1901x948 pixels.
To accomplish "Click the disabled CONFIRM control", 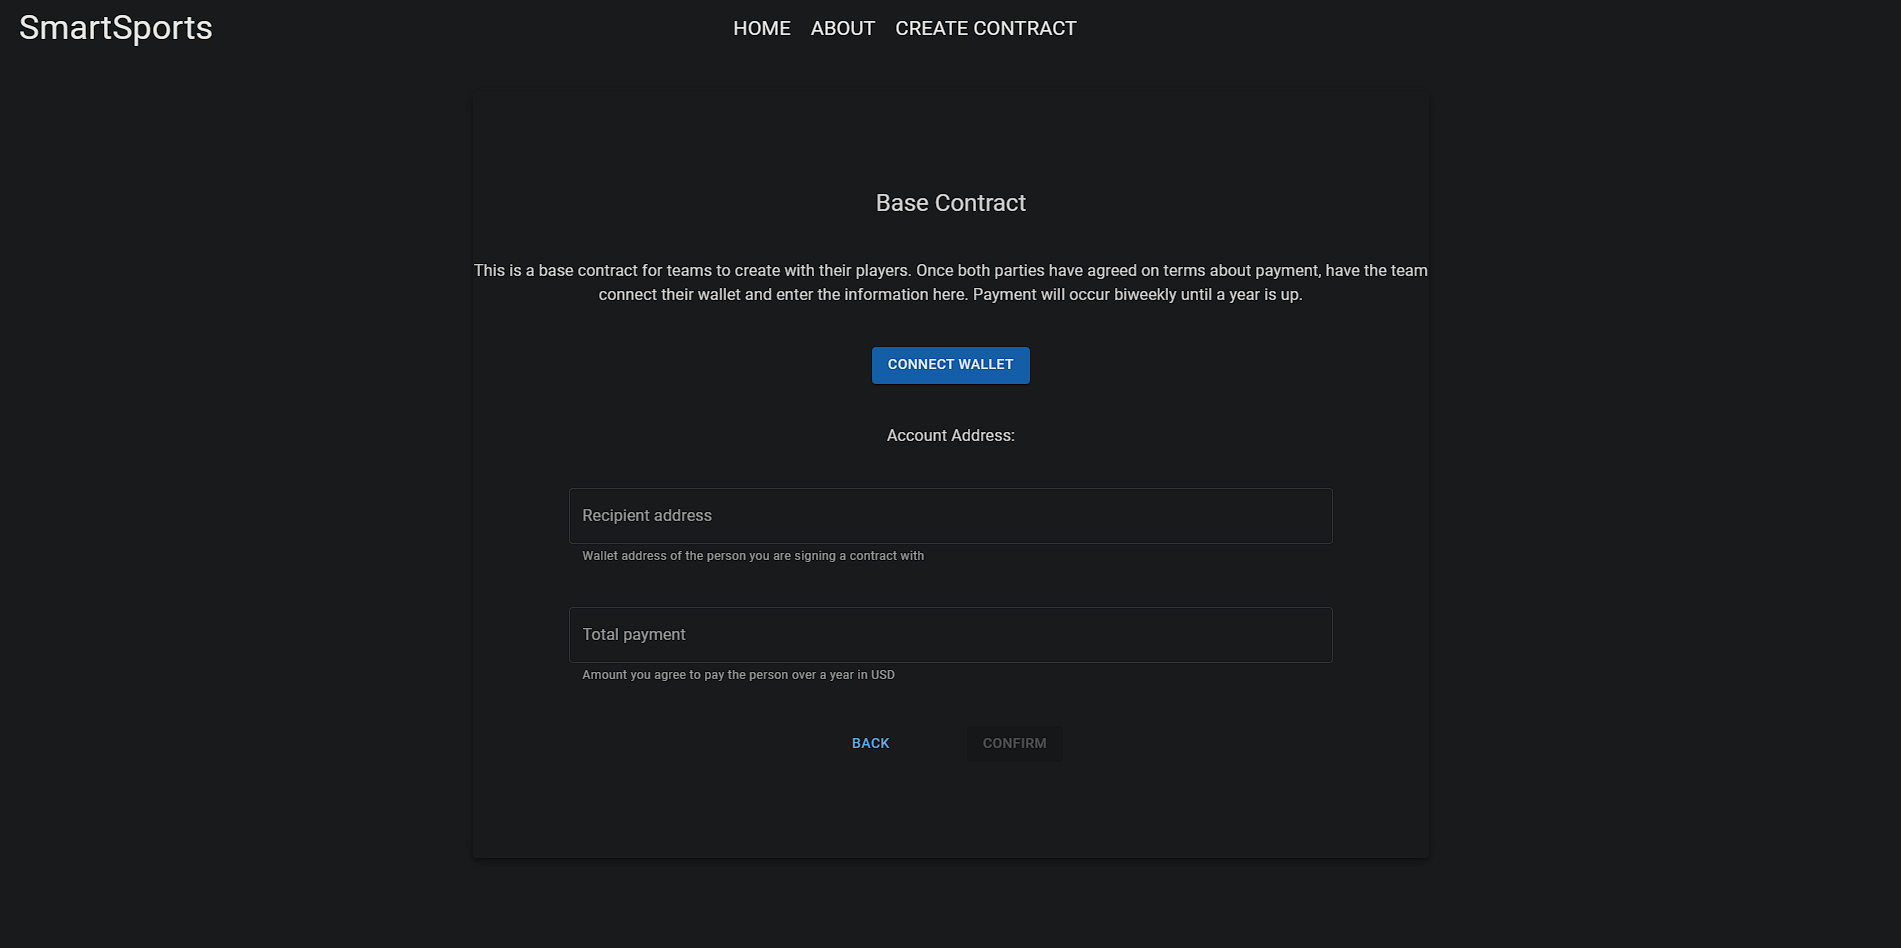I will (1014, 743).
